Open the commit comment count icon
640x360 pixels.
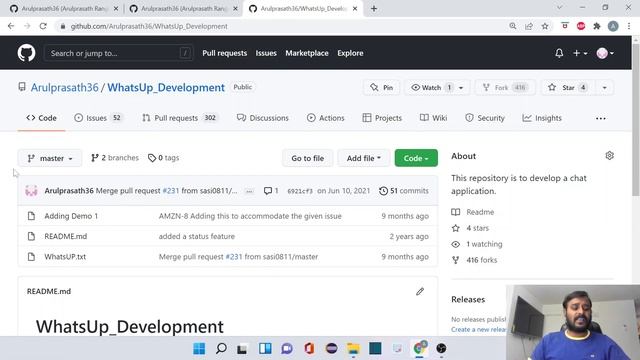(271, 191)
